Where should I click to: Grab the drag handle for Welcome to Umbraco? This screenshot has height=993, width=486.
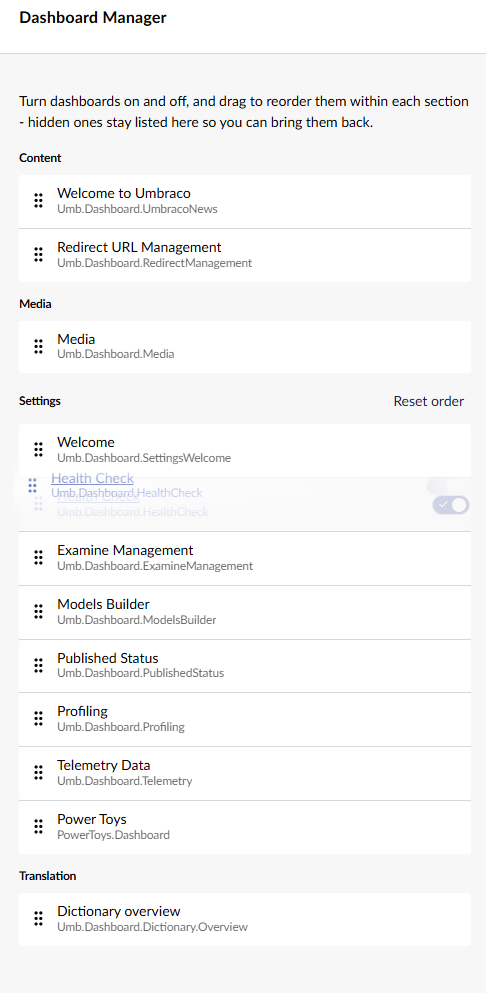(x=38, y=201)
